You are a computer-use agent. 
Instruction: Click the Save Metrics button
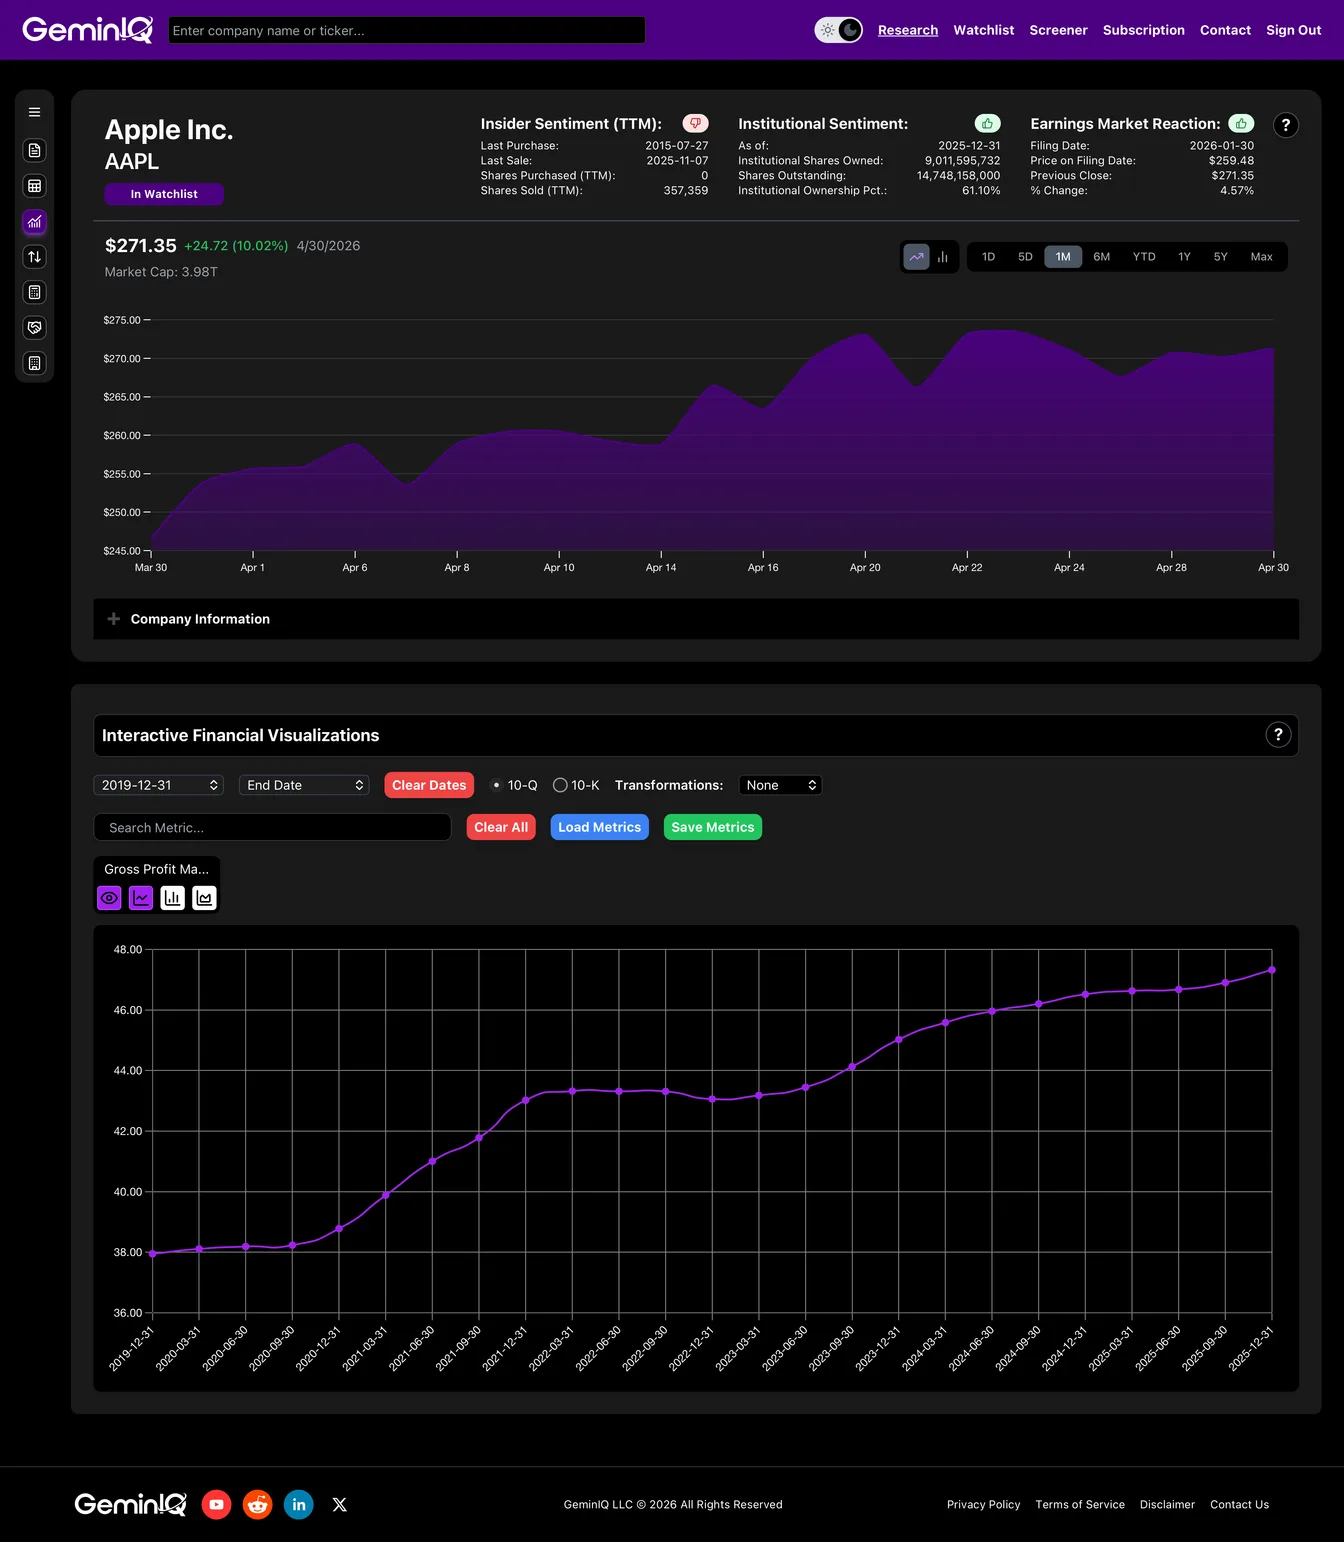[x=713, y=827]
